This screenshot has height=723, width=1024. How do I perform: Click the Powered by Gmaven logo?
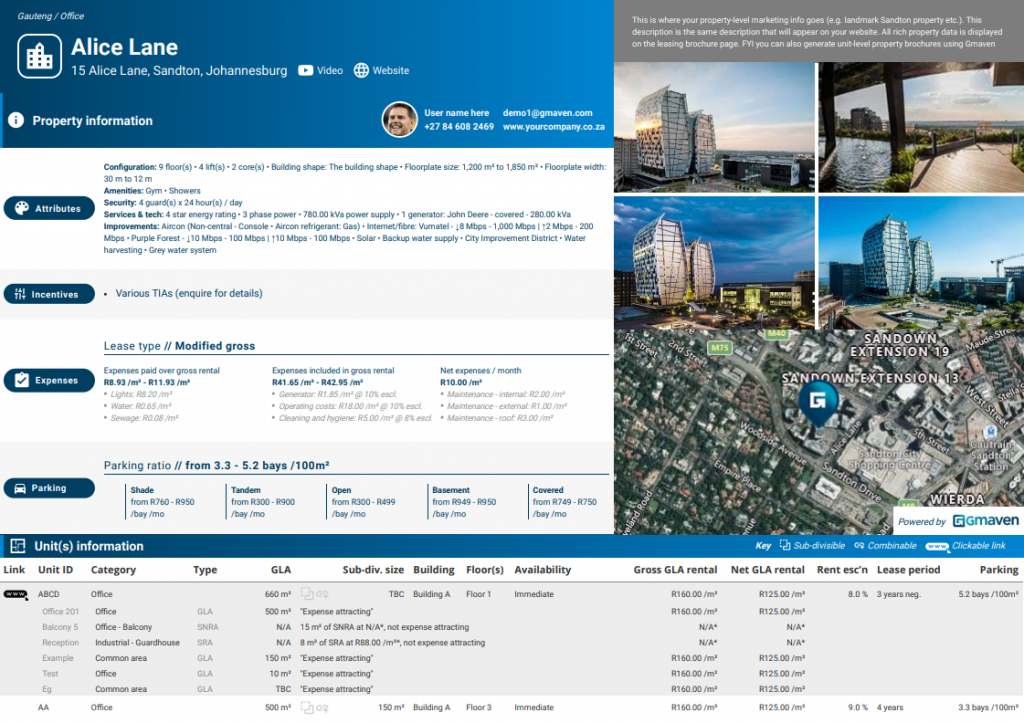tap(960, 521)
